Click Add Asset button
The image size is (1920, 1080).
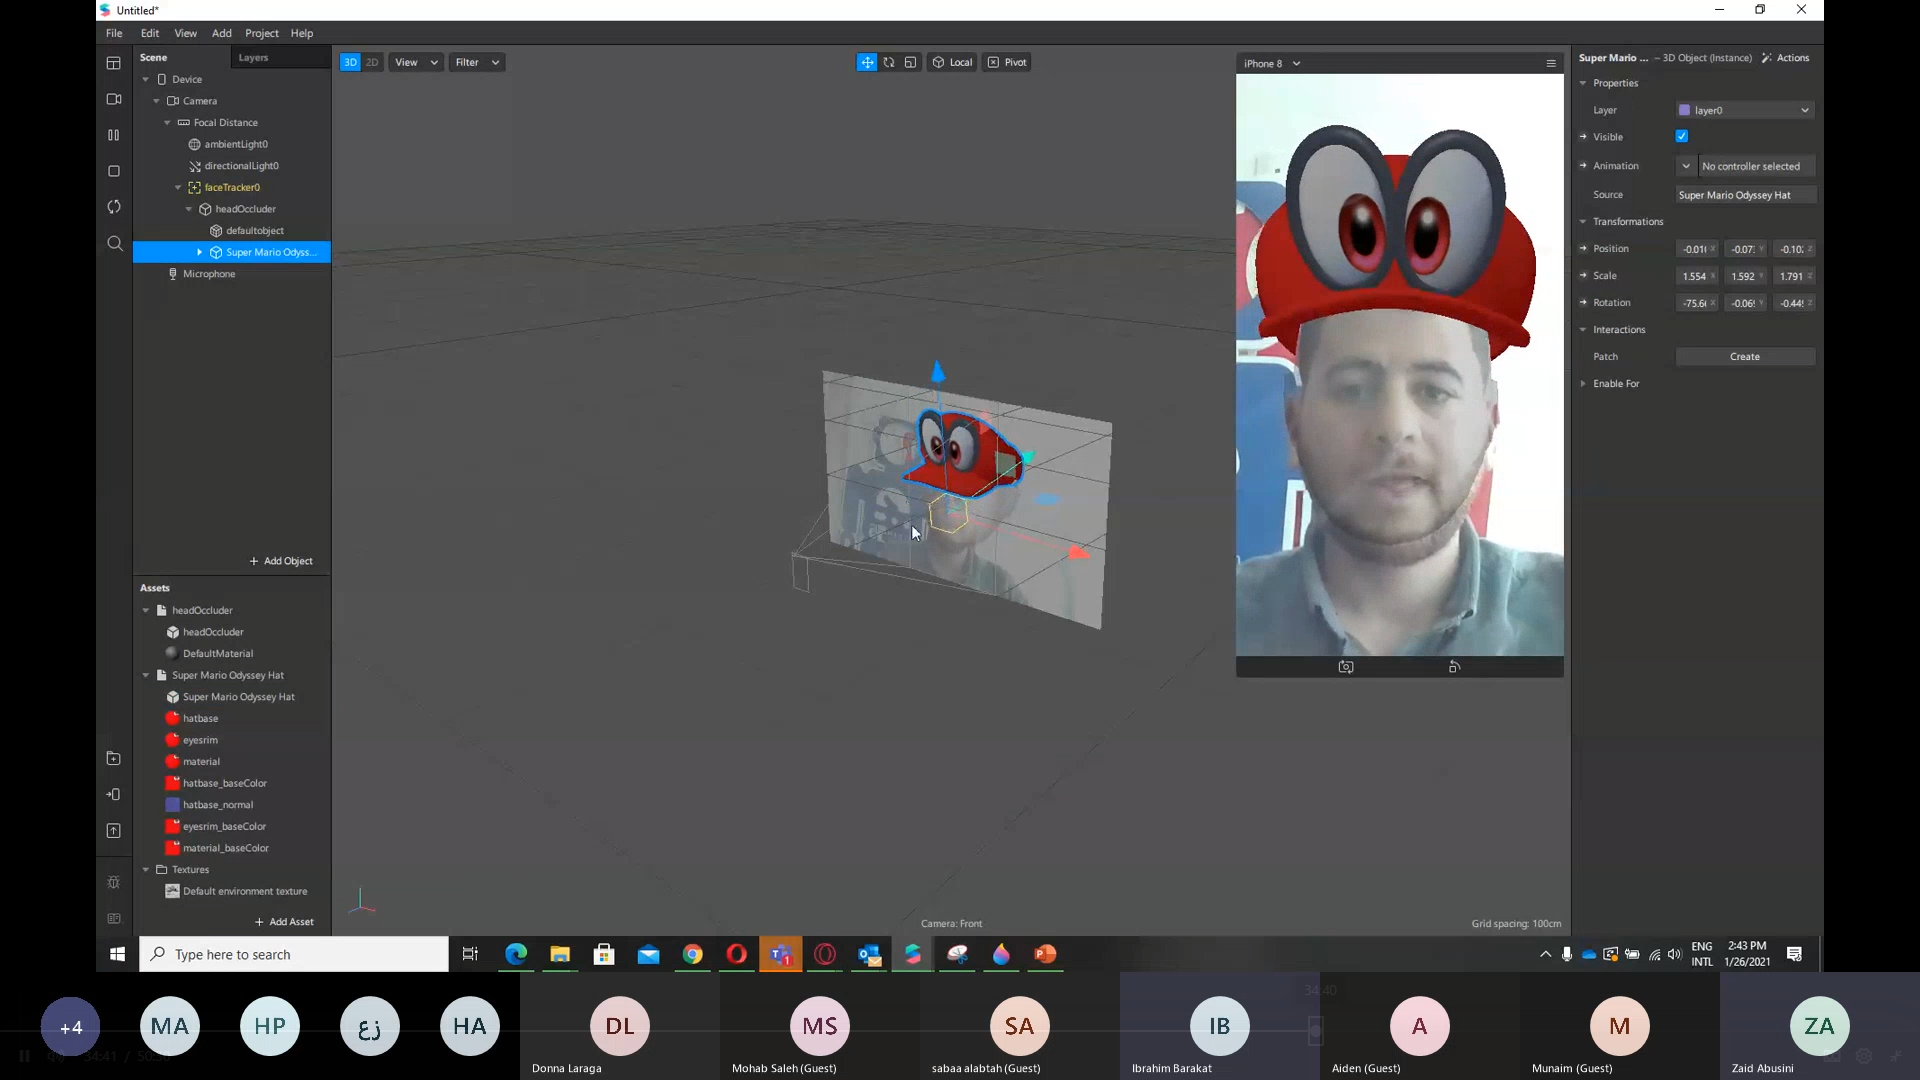pyautogui.click(x=284, y=922)
